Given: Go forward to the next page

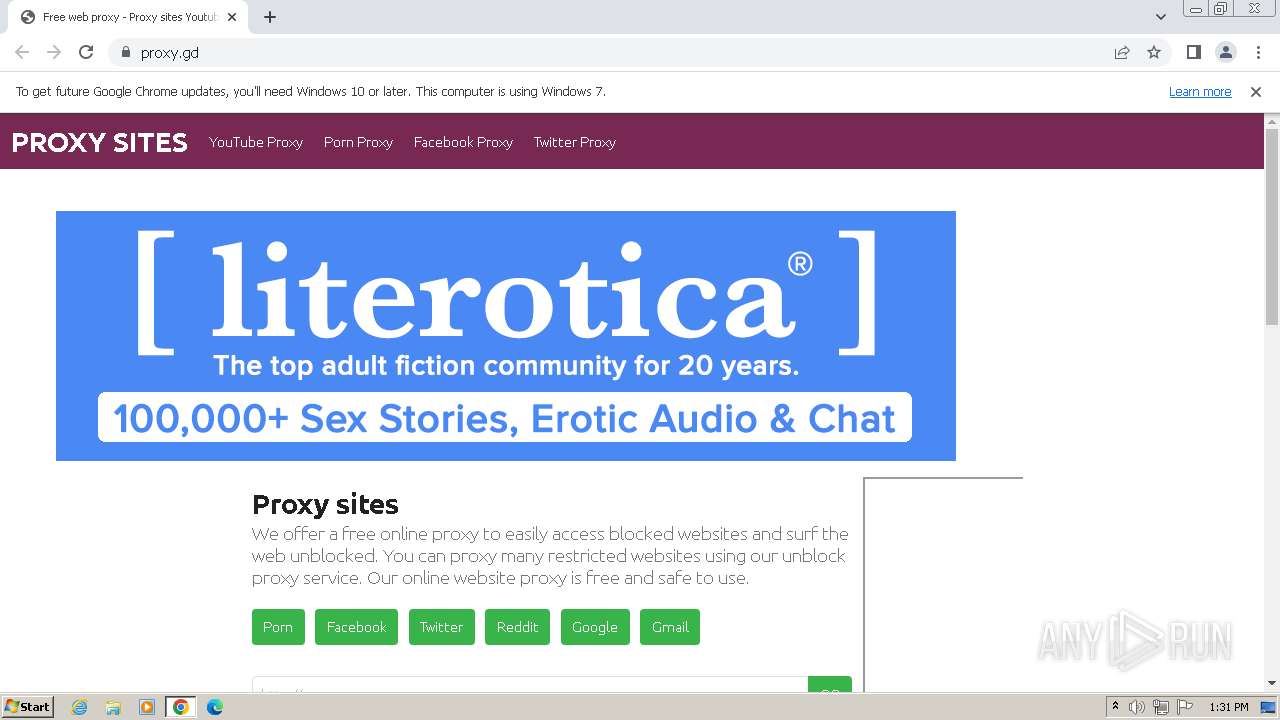Looking at the screenshot, I should click(54, 52).
